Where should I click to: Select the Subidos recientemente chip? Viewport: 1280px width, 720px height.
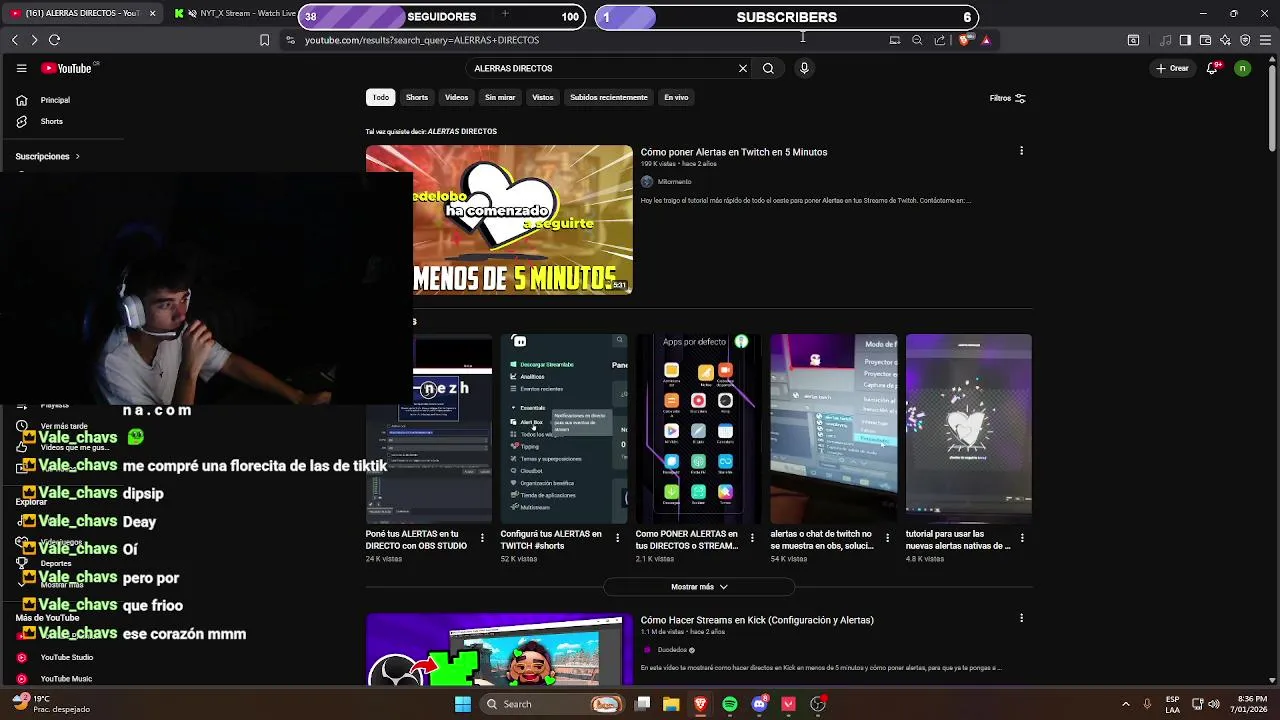(609, 97)
